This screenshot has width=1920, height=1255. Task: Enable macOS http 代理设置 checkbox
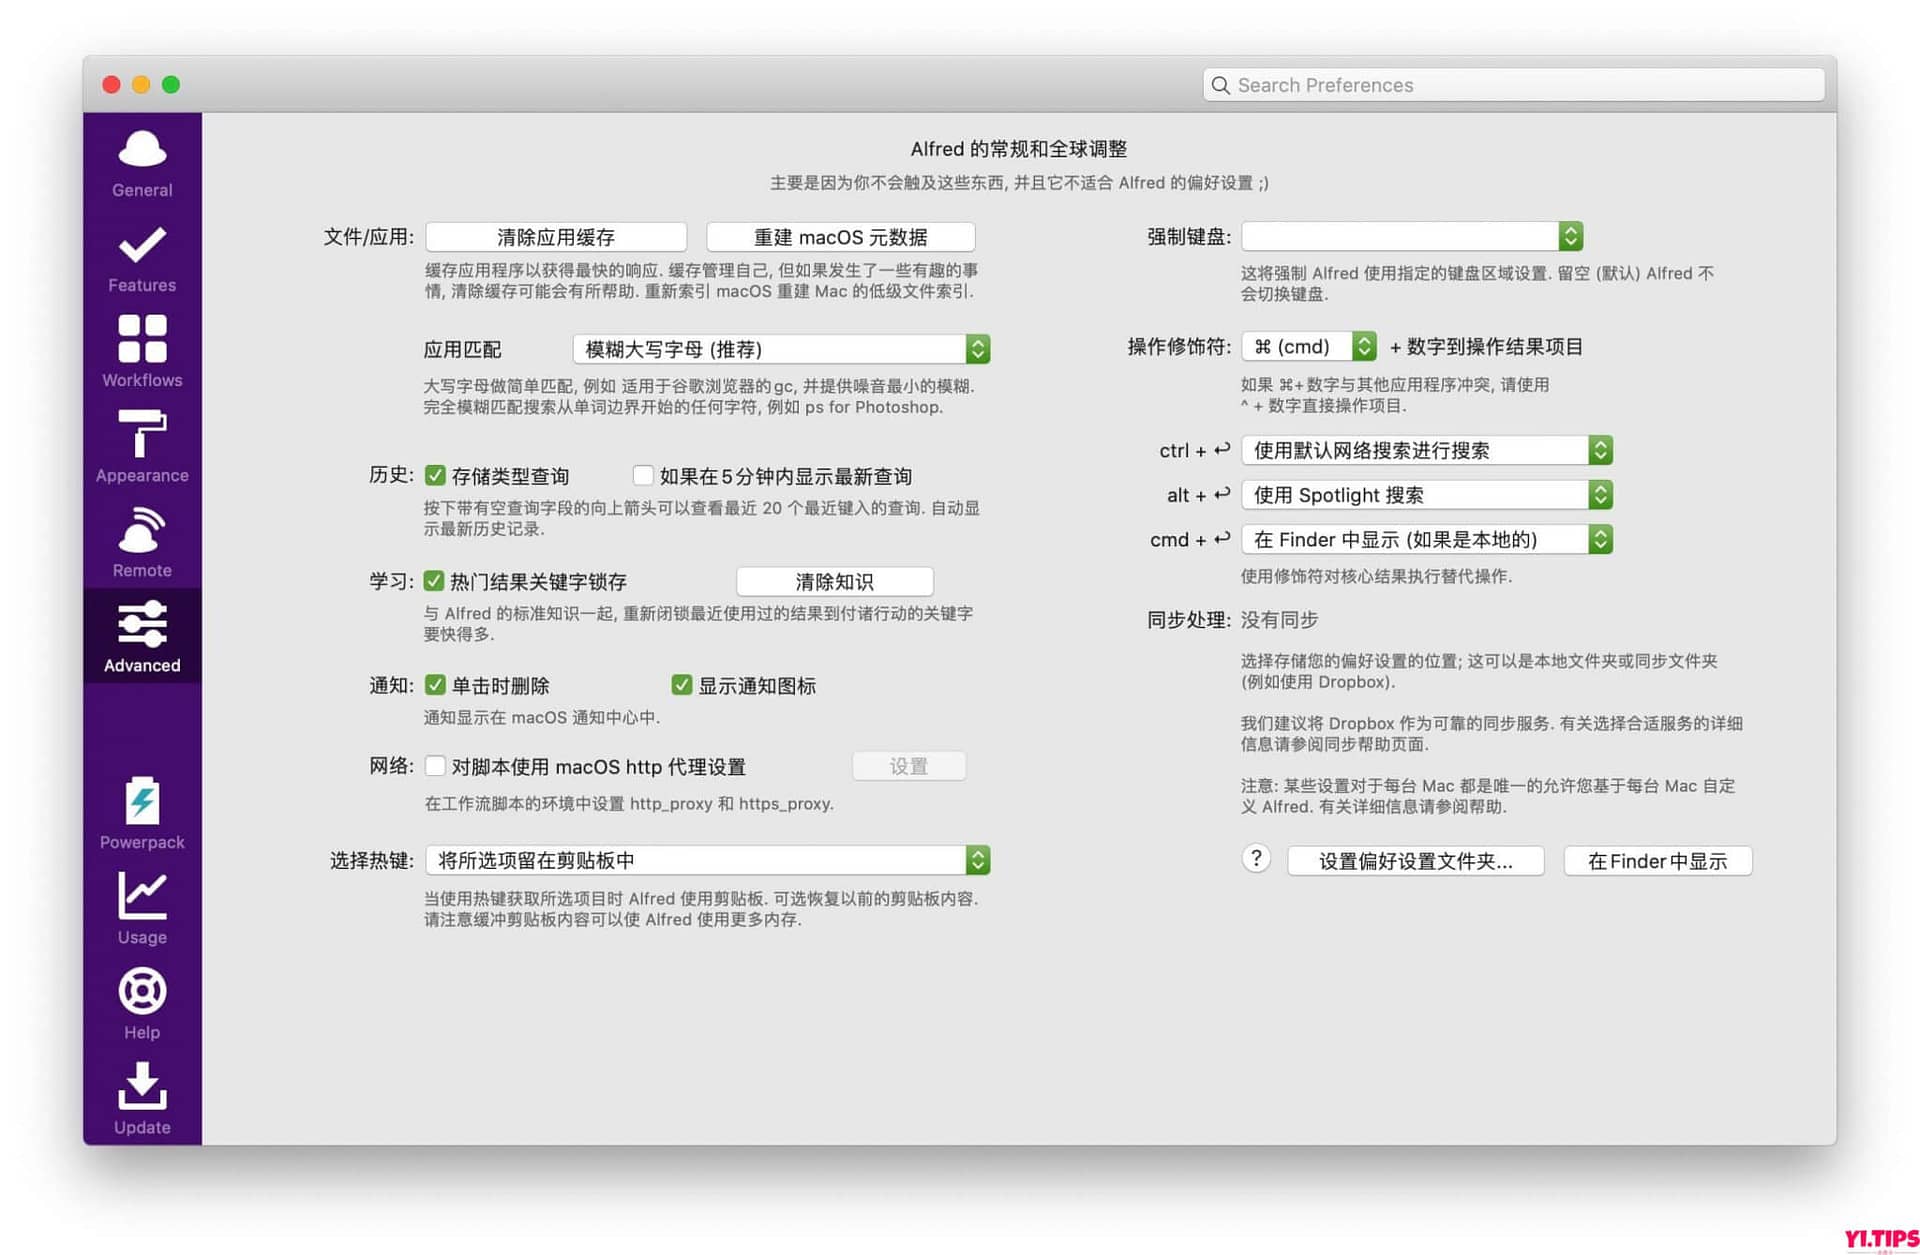coord(435,766)
